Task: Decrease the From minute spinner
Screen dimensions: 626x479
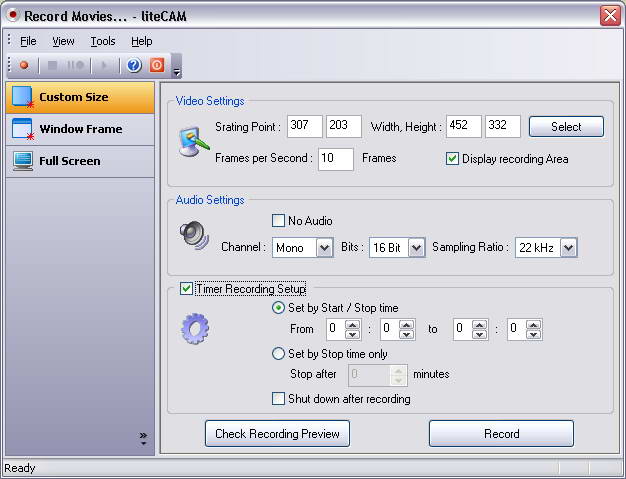Action: pyautogui.click(x=406, y=334)
